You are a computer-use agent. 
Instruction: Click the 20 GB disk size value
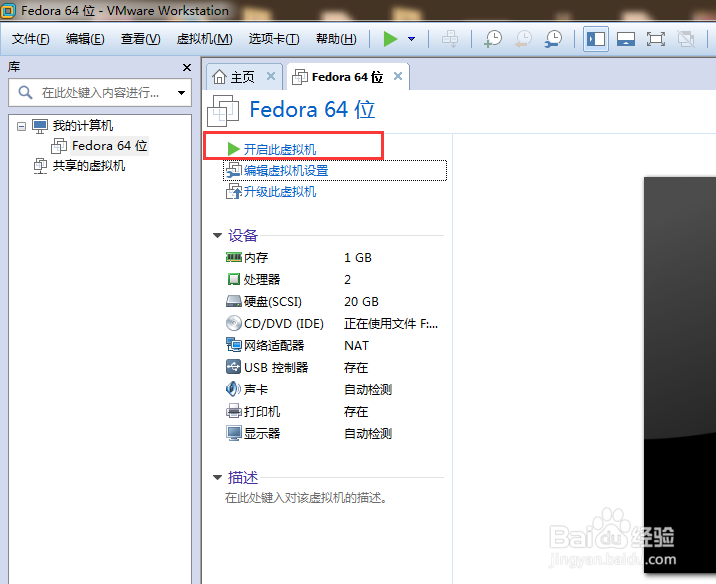pyautogui.click(x=361, y=302)
